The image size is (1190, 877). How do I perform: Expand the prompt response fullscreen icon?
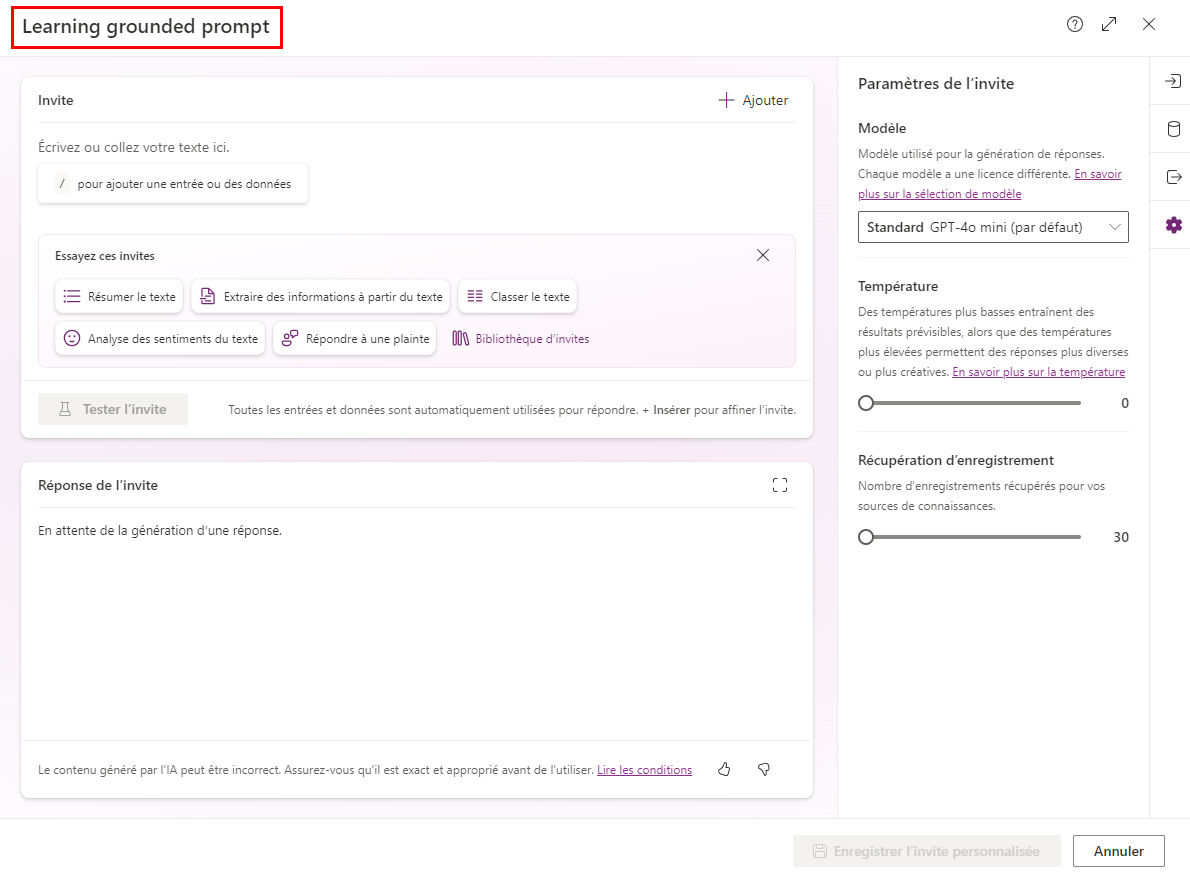779,486
